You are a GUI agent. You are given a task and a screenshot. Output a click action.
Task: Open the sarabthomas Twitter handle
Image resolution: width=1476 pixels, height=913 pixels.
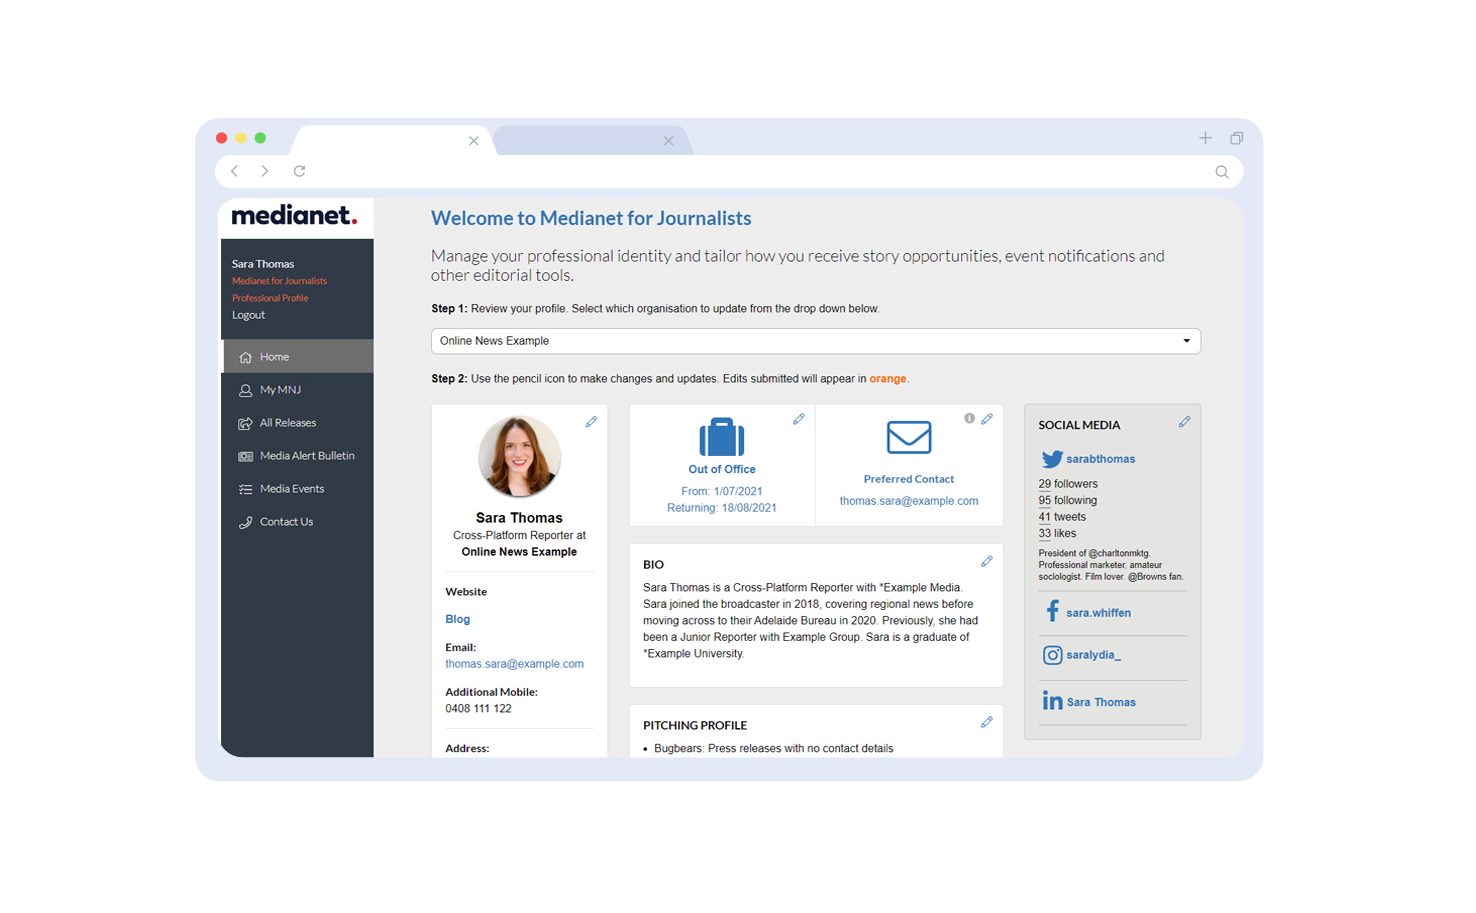point(1100,459)
